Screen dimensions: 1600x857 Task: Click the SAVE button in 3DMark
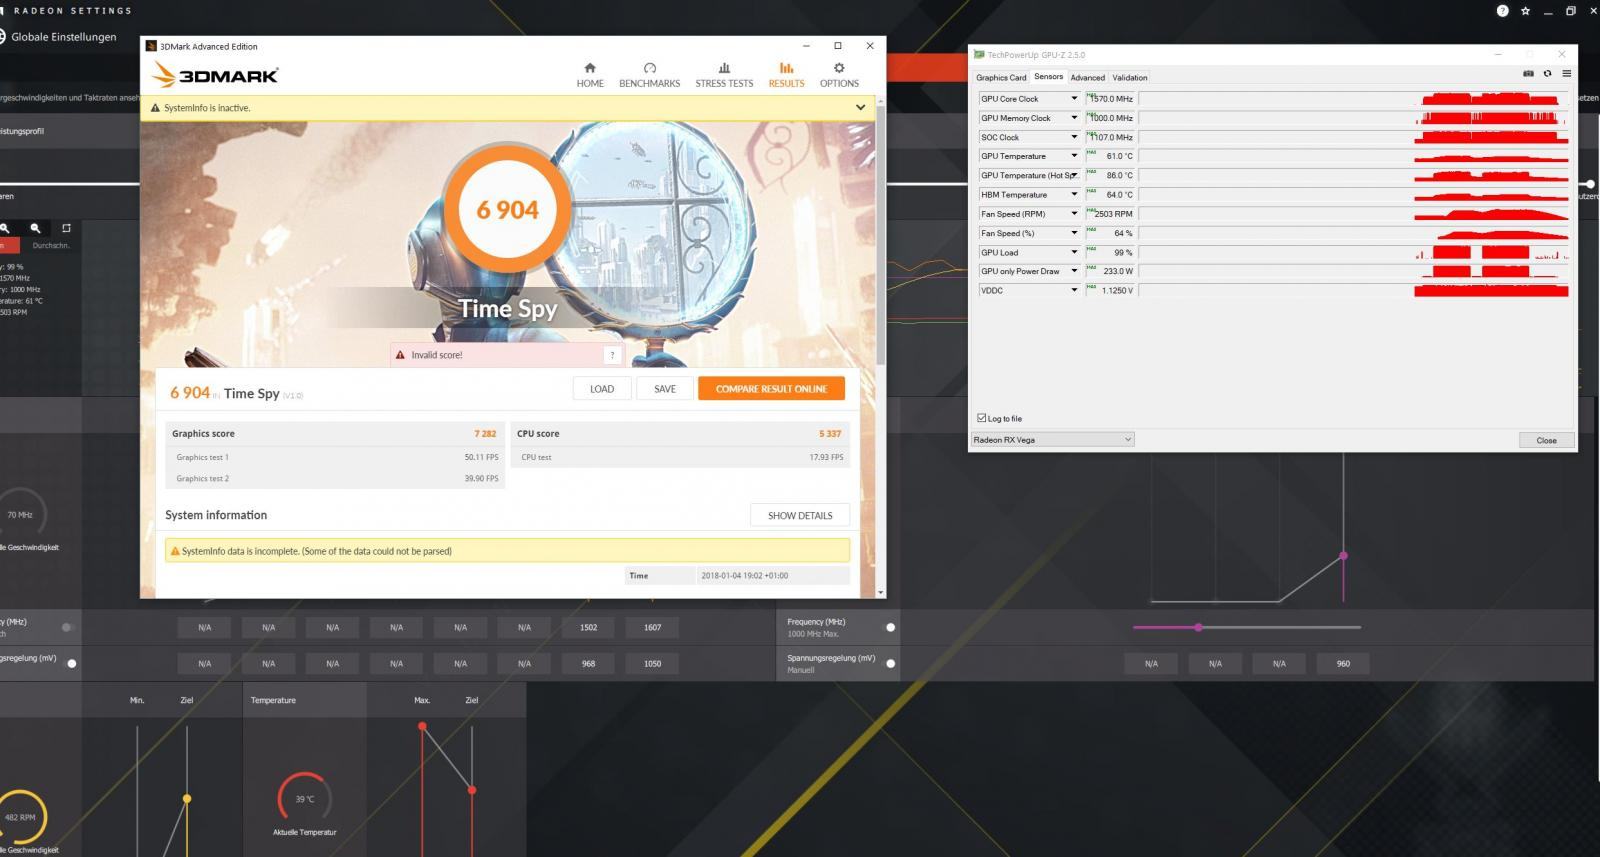coord(665,389)
